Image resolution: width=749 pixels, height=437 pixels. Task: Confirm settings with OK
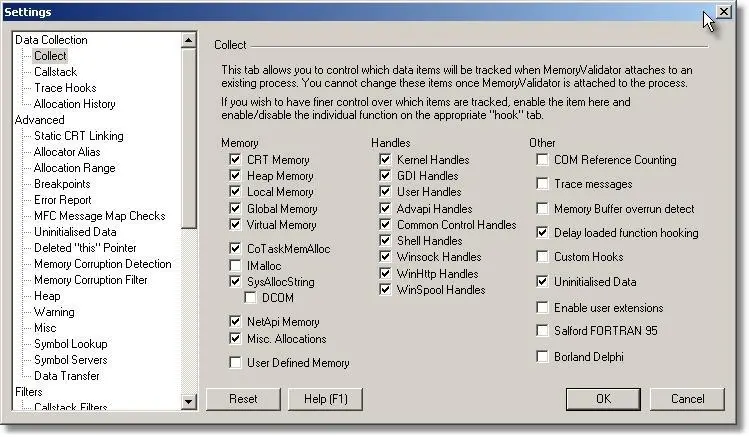[x=603, y=399]
